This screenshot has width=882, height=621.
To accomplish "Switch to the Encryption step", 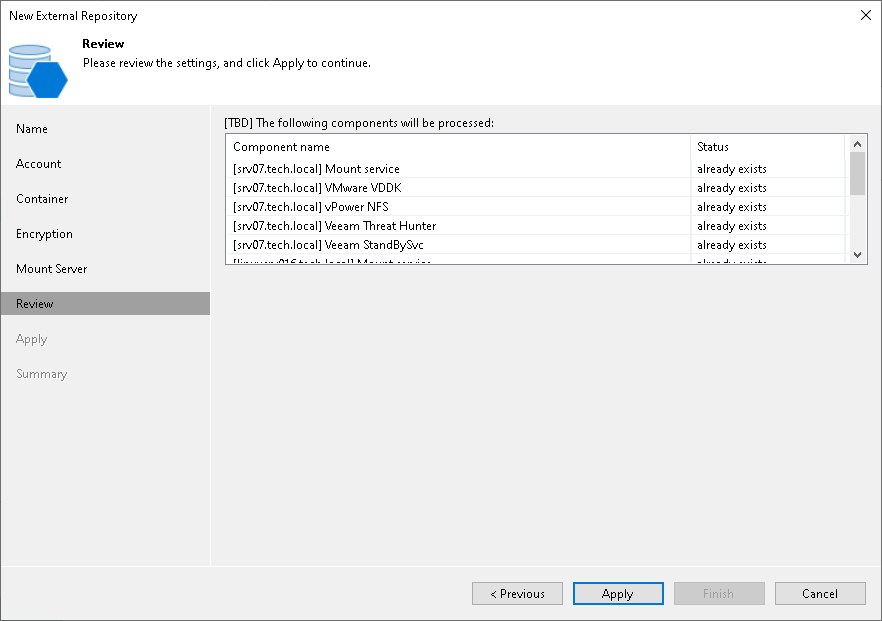I will point(105,233).
